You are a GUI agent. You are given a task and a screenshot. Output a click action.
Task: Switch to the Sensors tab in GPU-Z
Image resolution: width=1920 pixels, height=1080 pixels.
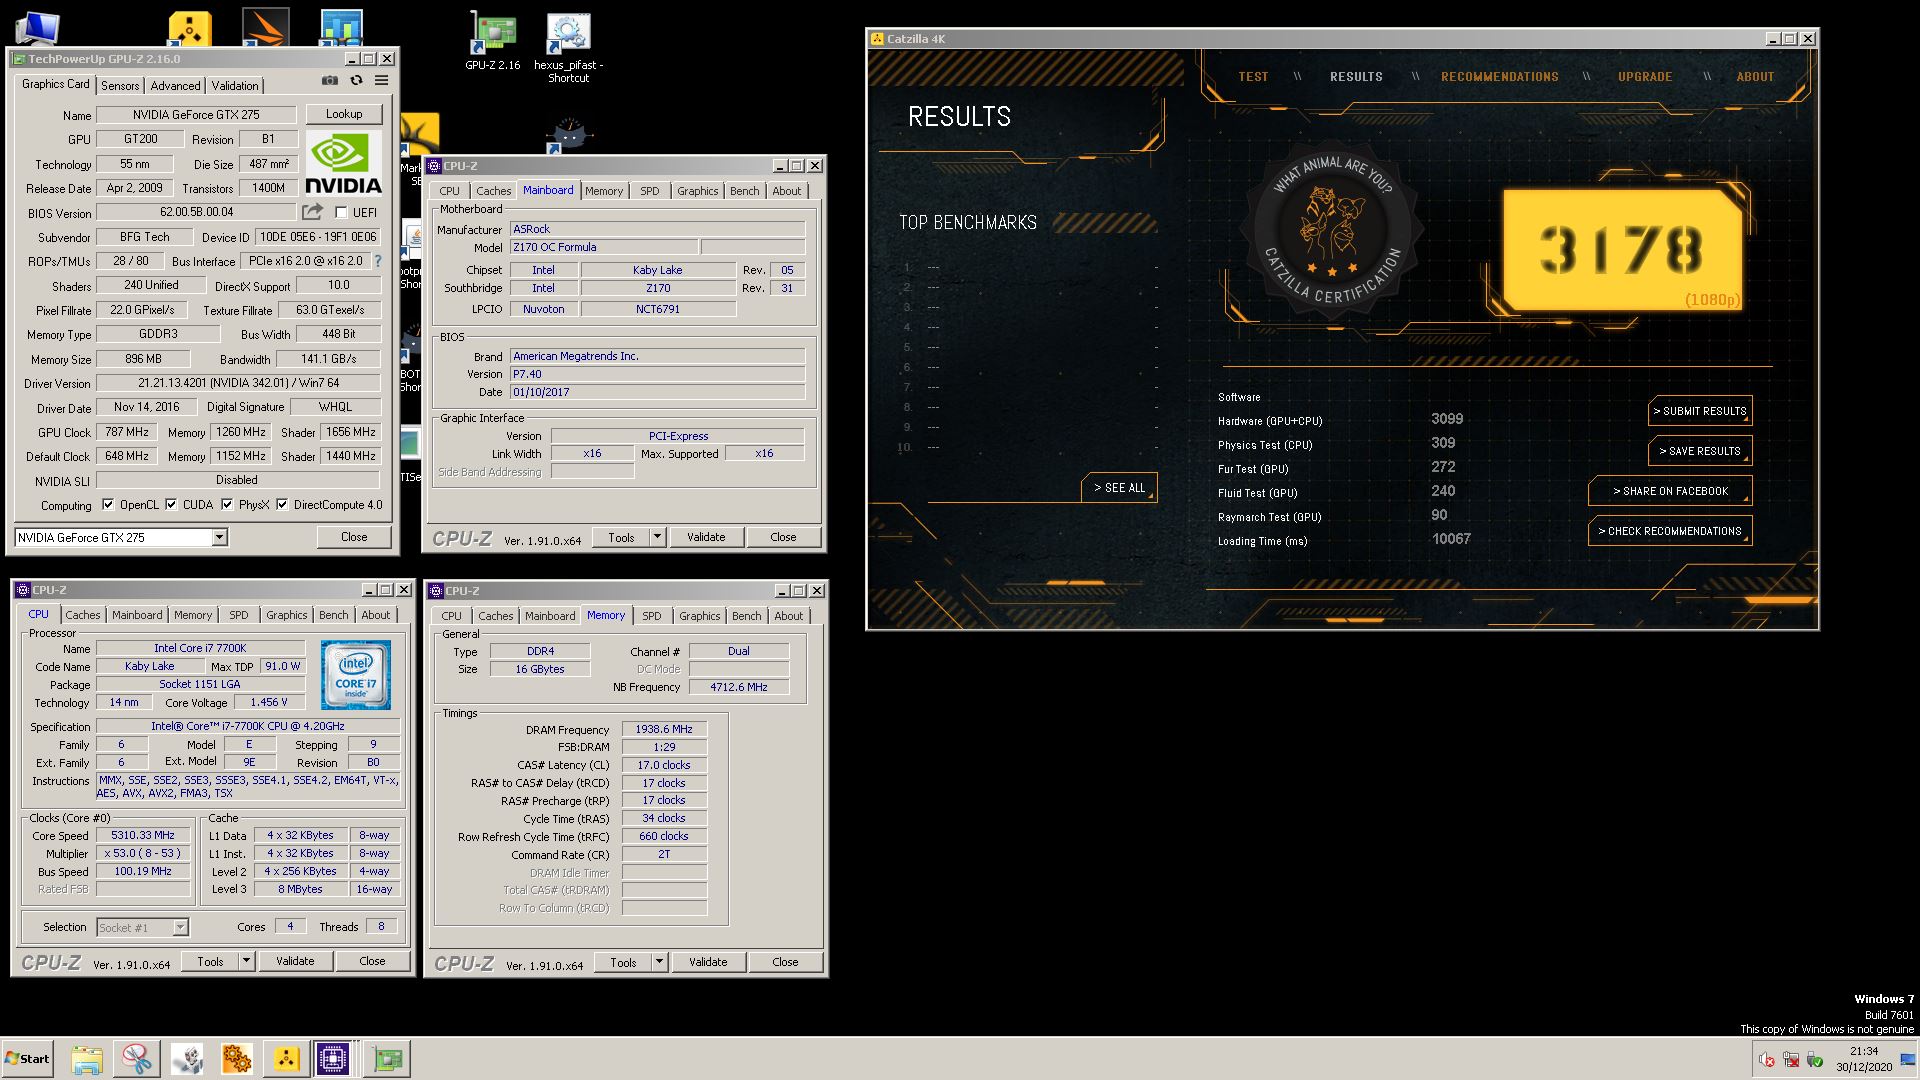(x=120, y=86)
